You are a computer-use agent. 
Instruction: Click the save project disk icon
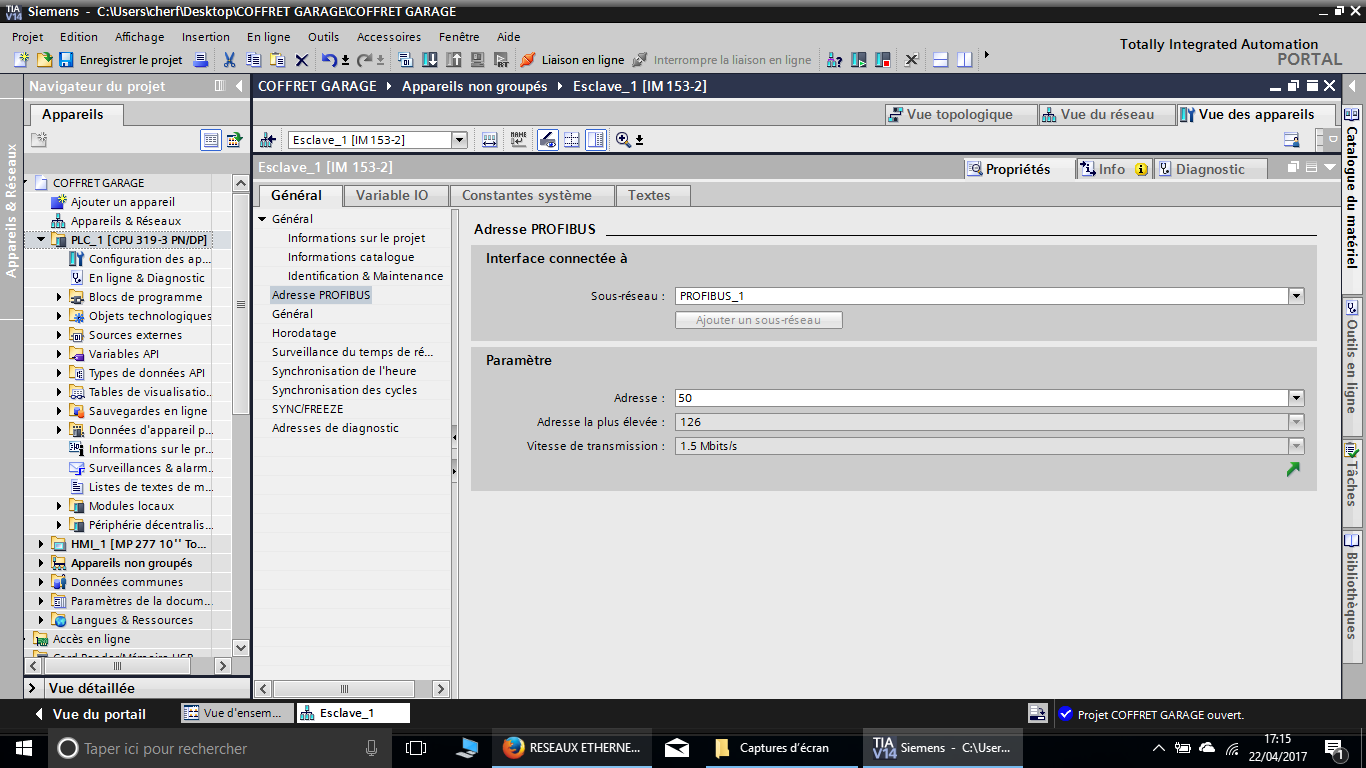click(66, 60)
